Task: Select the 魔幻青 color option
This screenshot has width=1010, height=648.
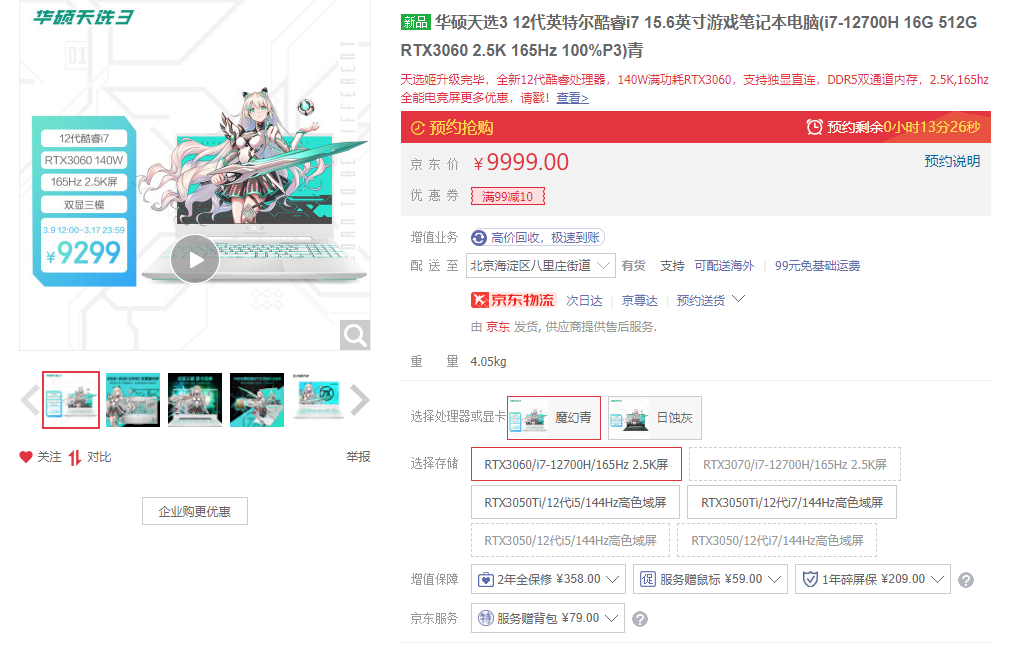Action: pyautogui.click(x=554, y=418)
